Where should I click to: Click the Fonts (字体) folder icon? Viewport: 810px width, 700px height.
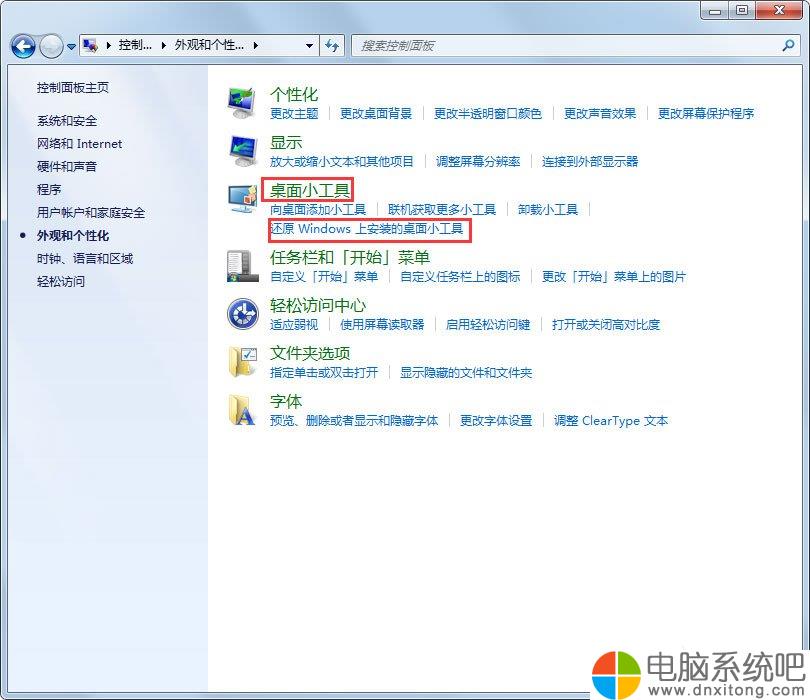point(242,410)
